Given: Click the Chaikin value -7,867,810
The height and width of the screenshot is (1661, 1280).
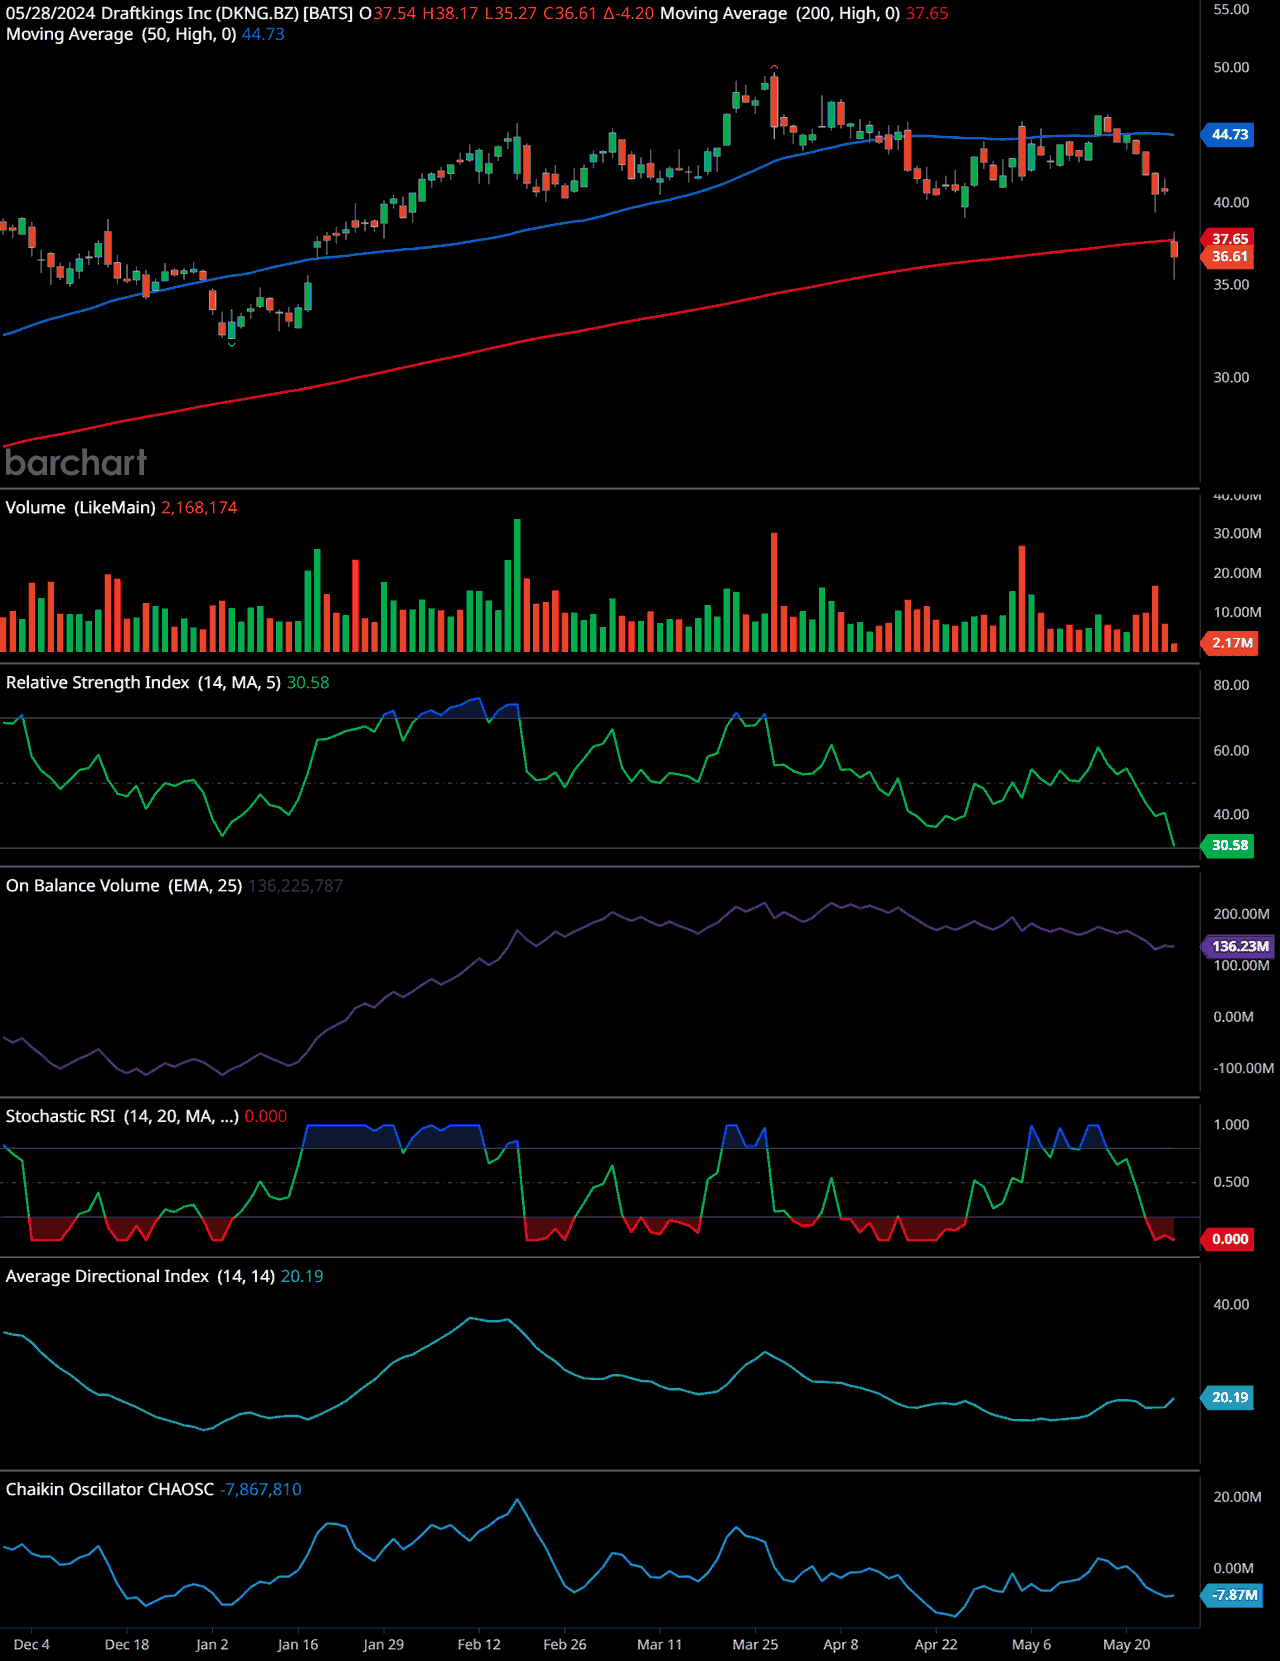Looking at the screenshot, I should point(261,1490).
